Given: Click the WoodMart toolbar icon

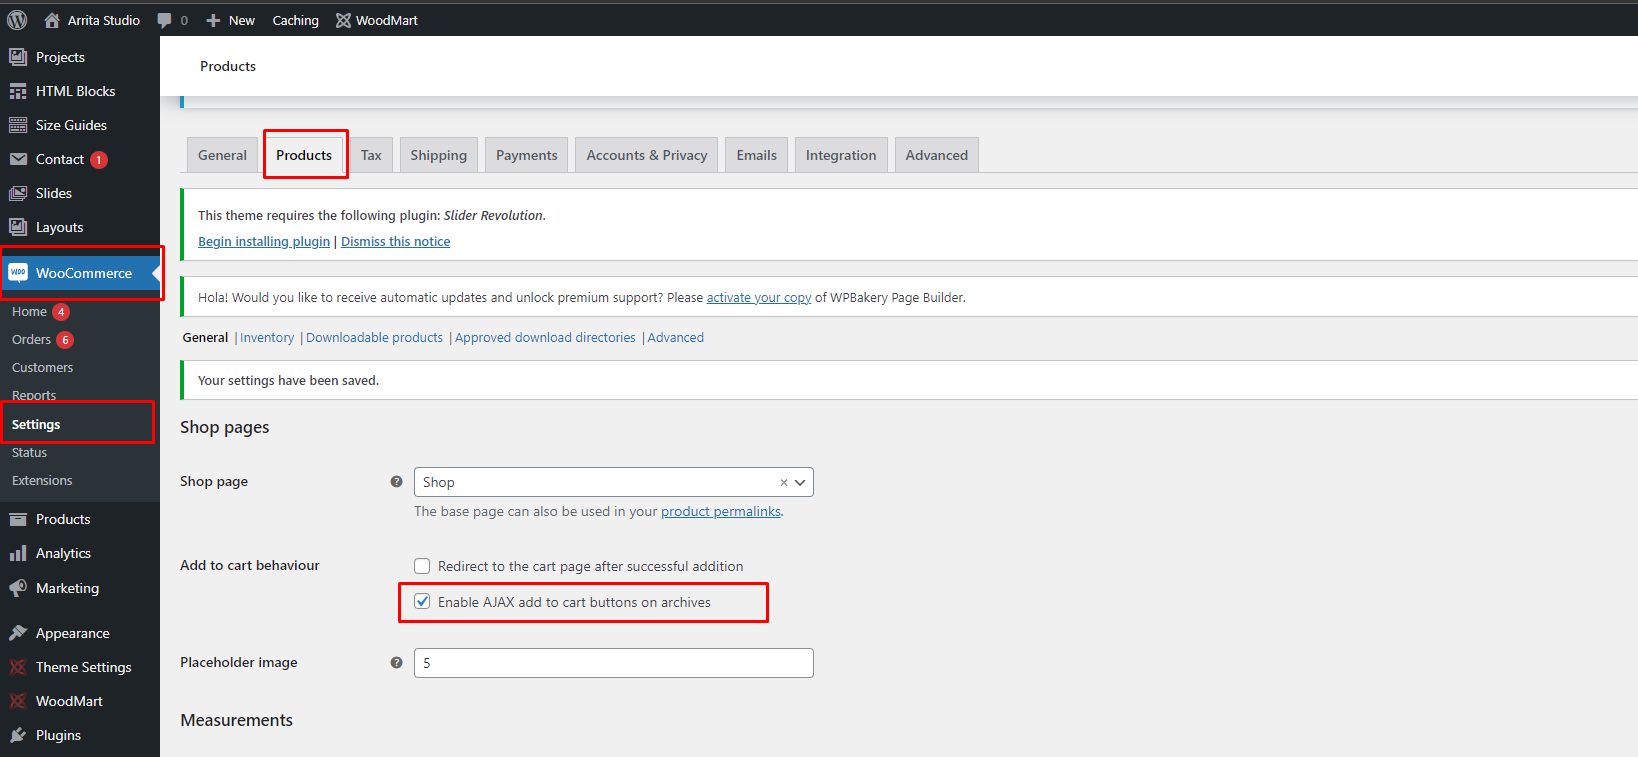Looking at the screenshot, I should (x=343, y=20).
